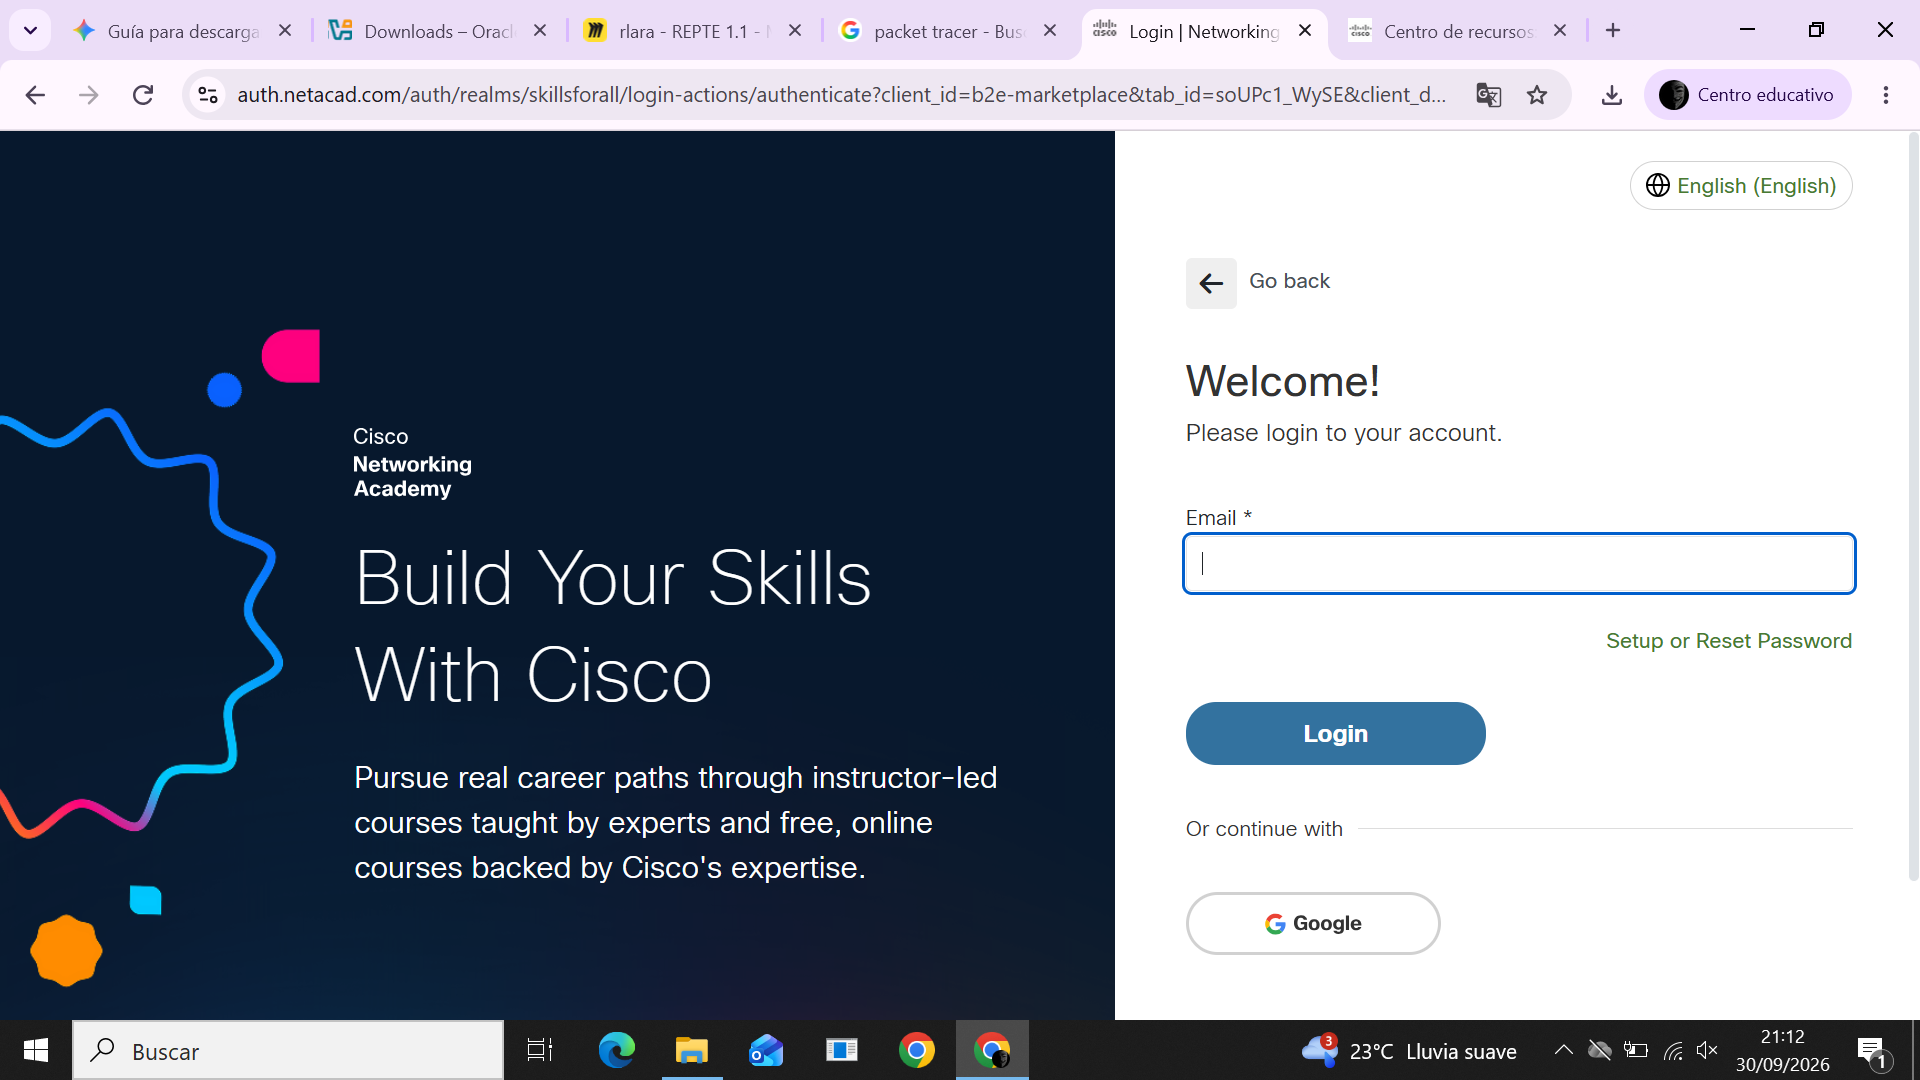This screenshot has width=1920, height=1080.
Task: Expand the tab search dropdown arrow
Action: click(x=30, y=31)
